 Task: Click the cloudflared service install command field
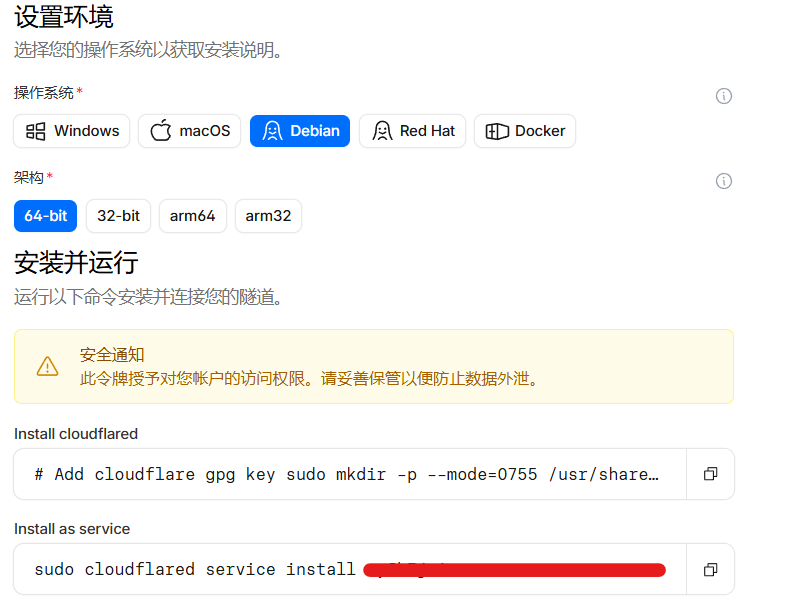click(350, 569)
